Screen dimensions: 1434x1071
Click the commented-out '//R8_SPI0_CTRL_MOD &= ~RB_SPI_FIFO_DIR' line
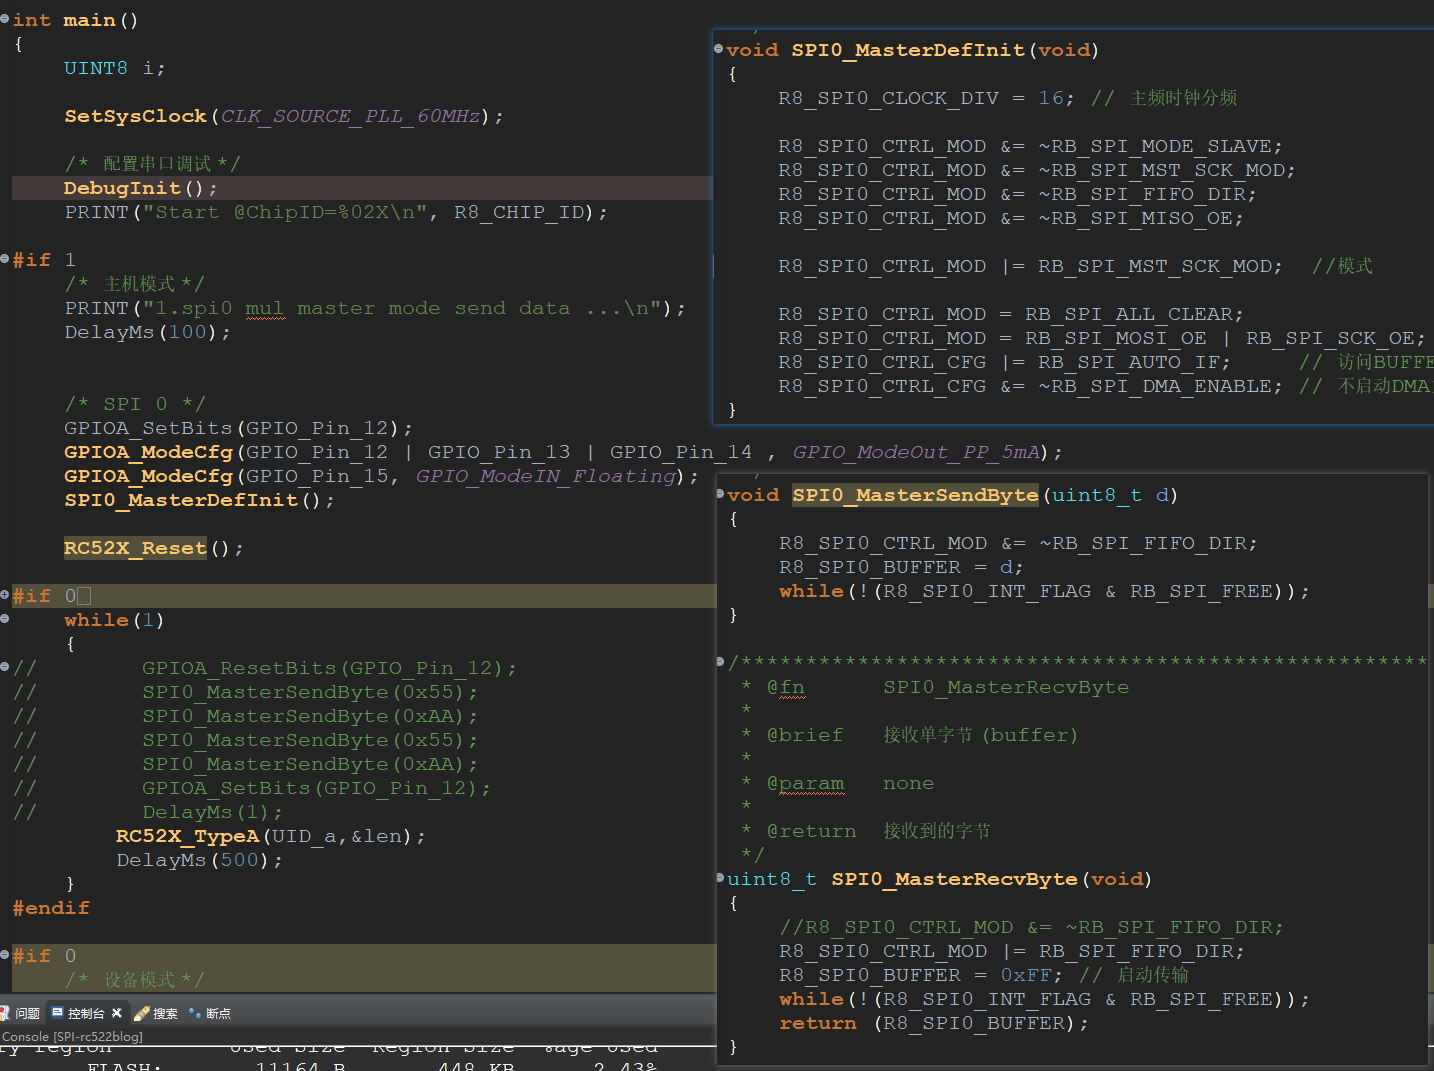point(1031,927)
